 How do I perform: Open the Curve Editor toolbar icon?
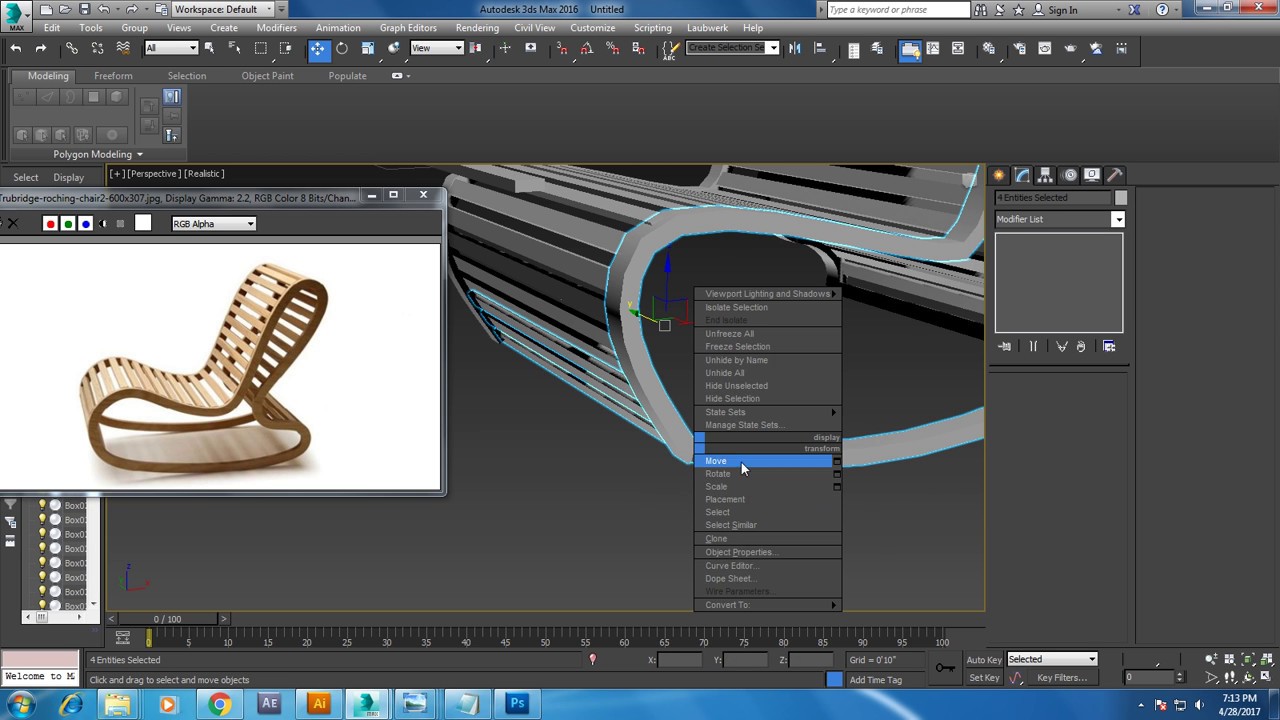tap(934, 49)
